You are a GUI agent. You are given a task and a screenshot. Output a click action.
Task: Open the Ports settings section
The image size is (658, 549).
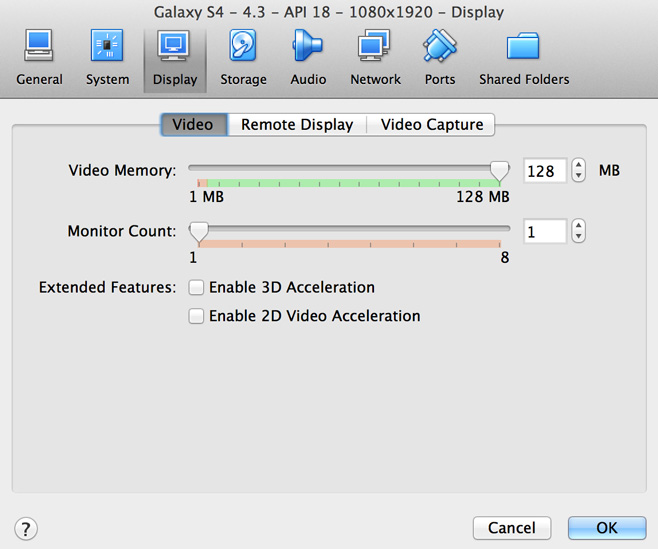pos(440,59)
